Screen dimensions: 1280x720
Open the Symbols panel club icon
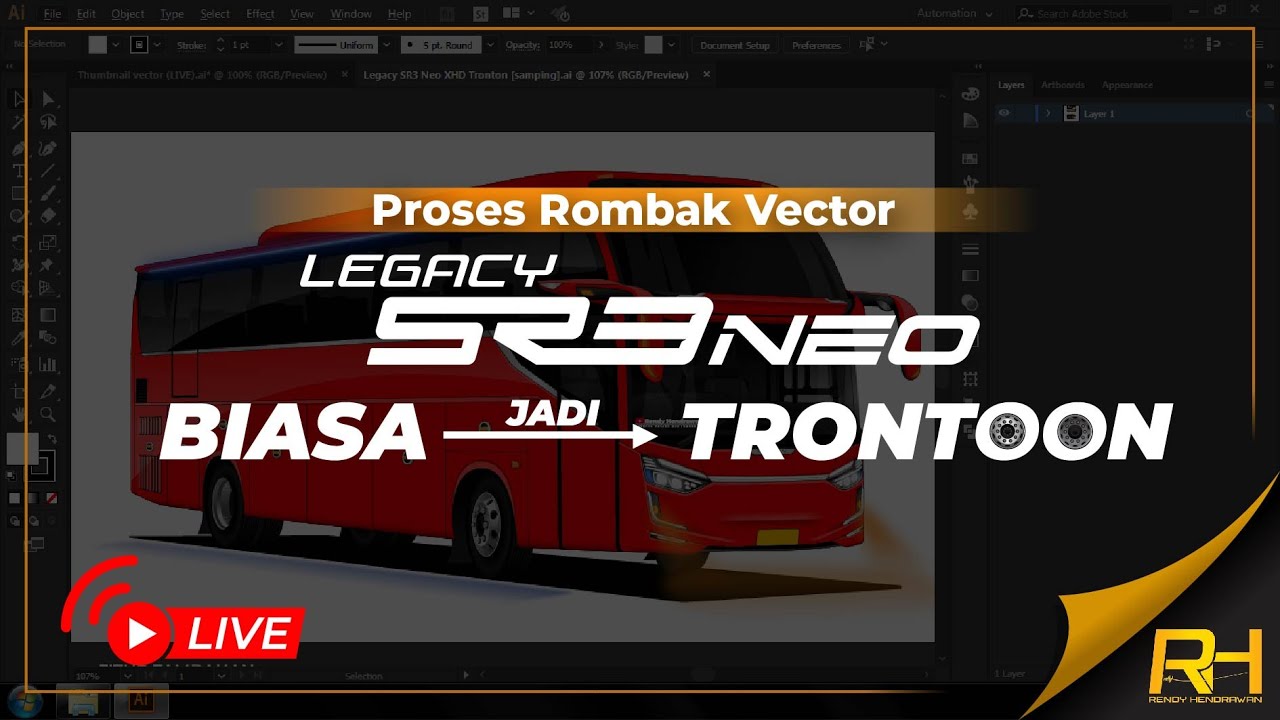[970, 211]
